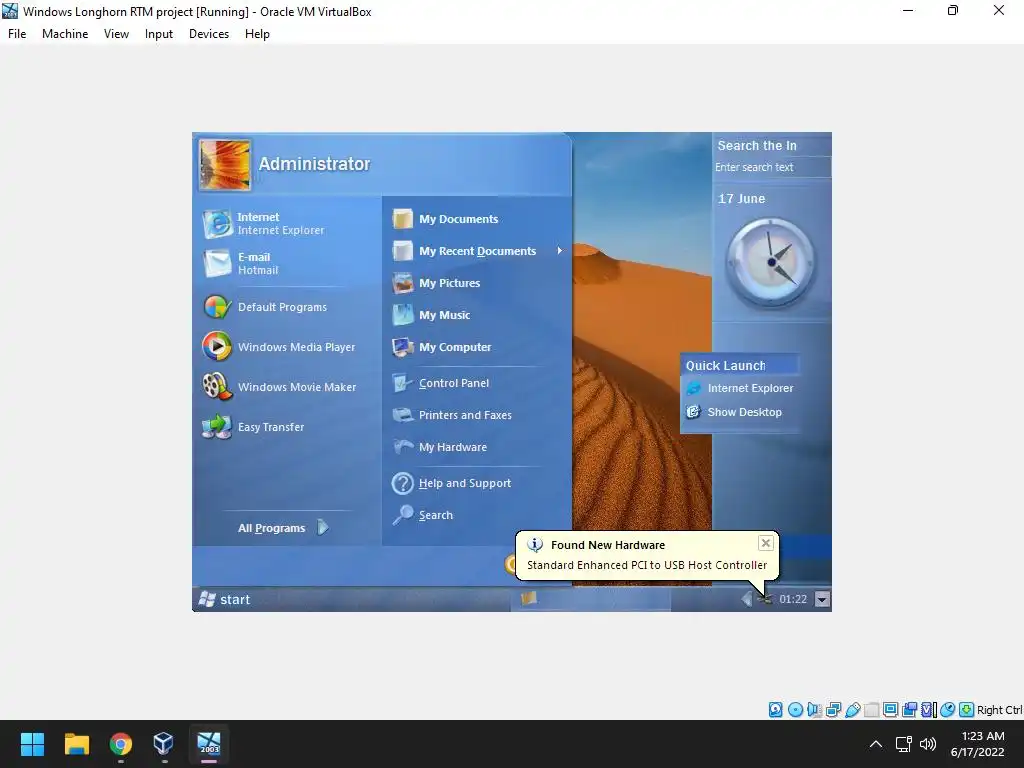Click the host network tray icon
This screenshot has width=1024, height=768.
click(904, 744)
